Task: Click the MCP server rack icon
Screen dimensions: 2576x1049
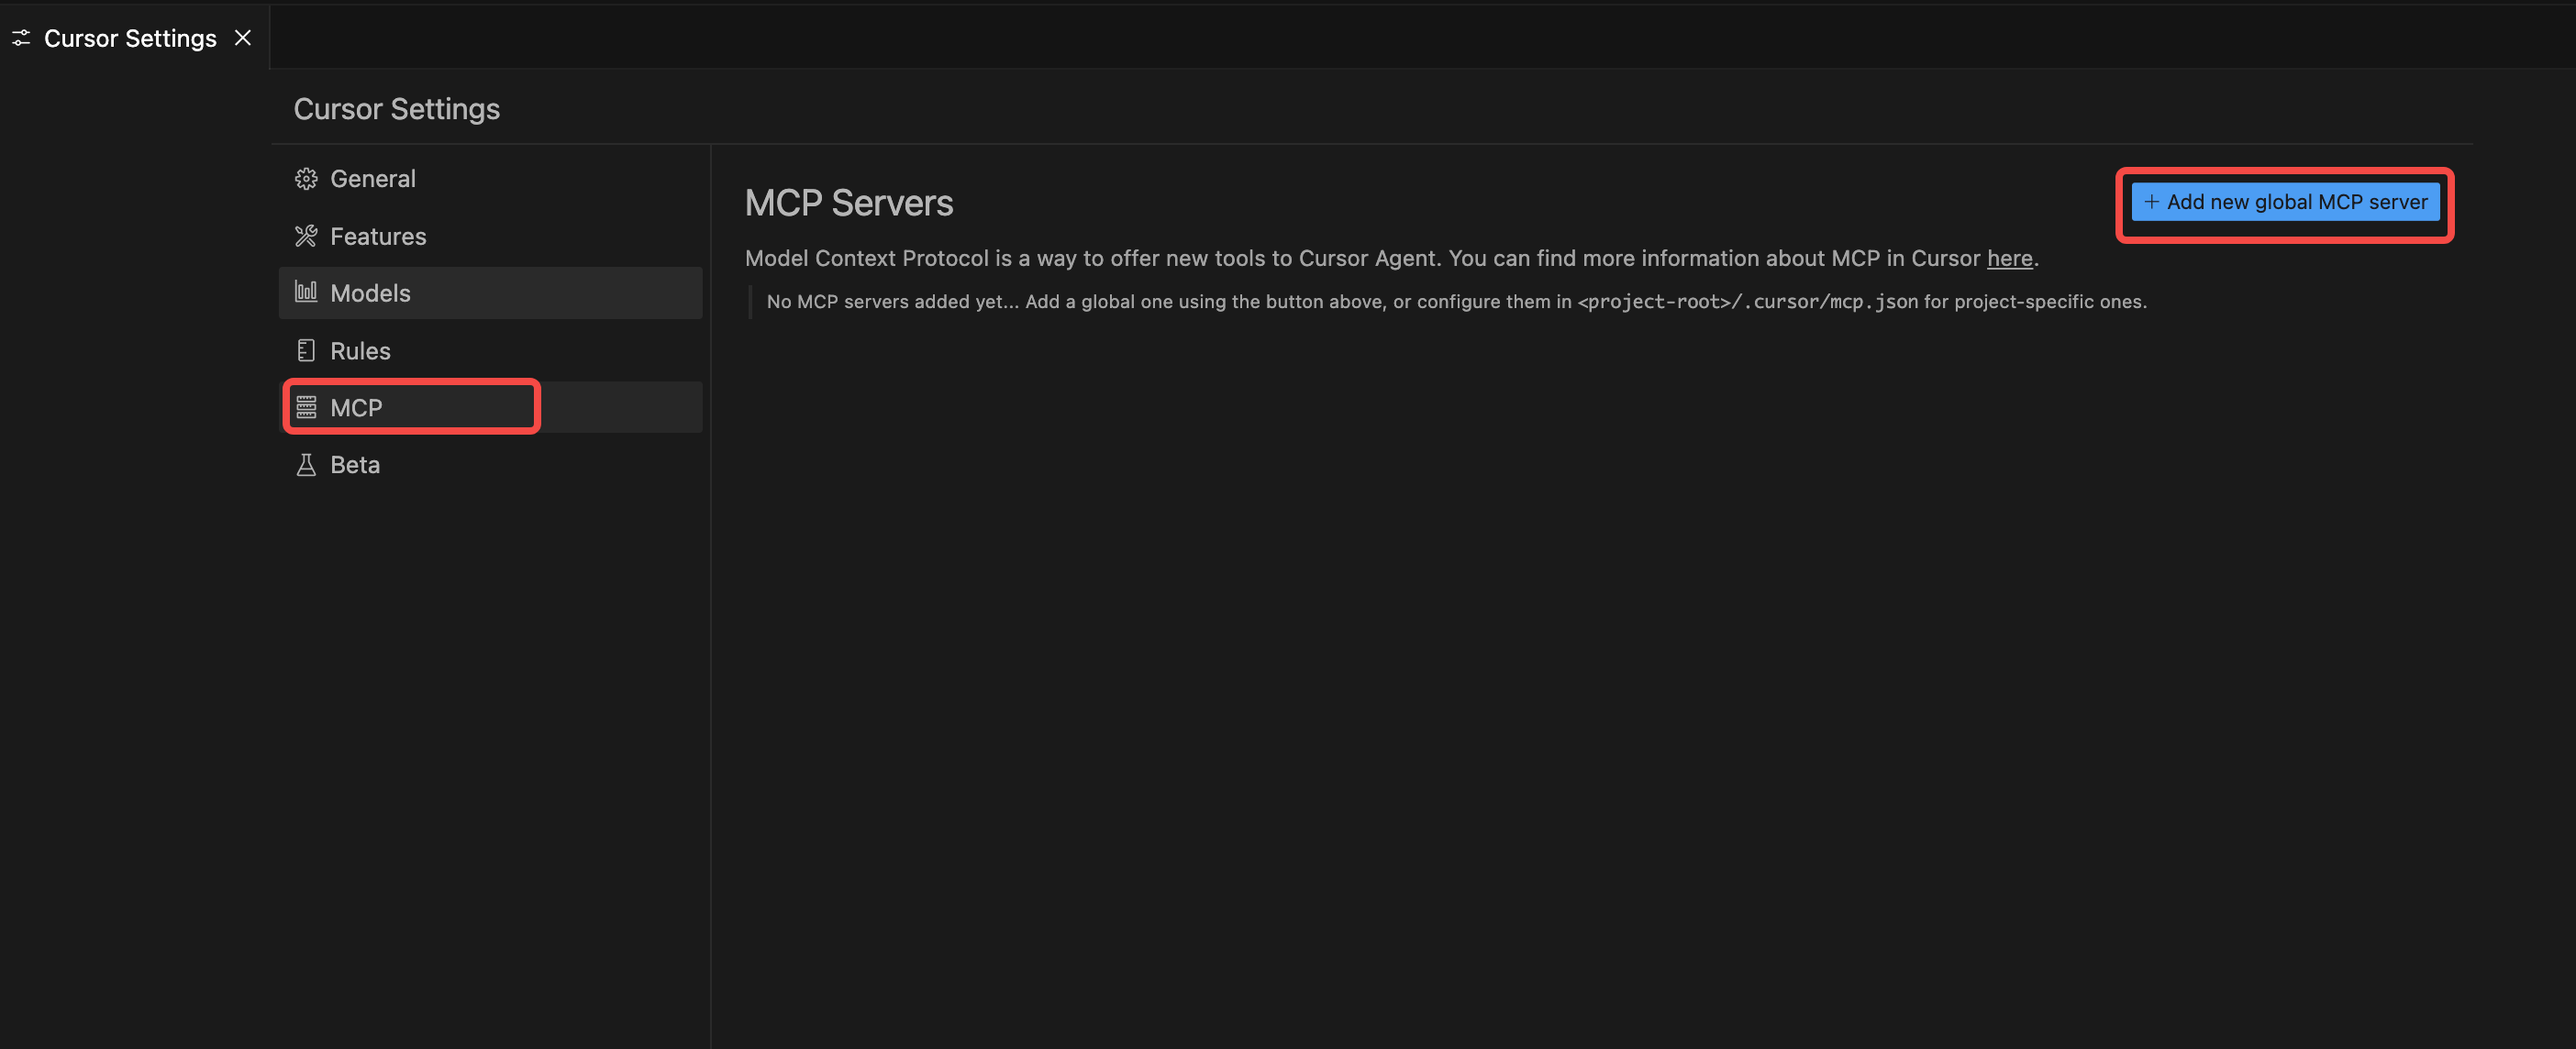Action: click(x=306, y=407)
